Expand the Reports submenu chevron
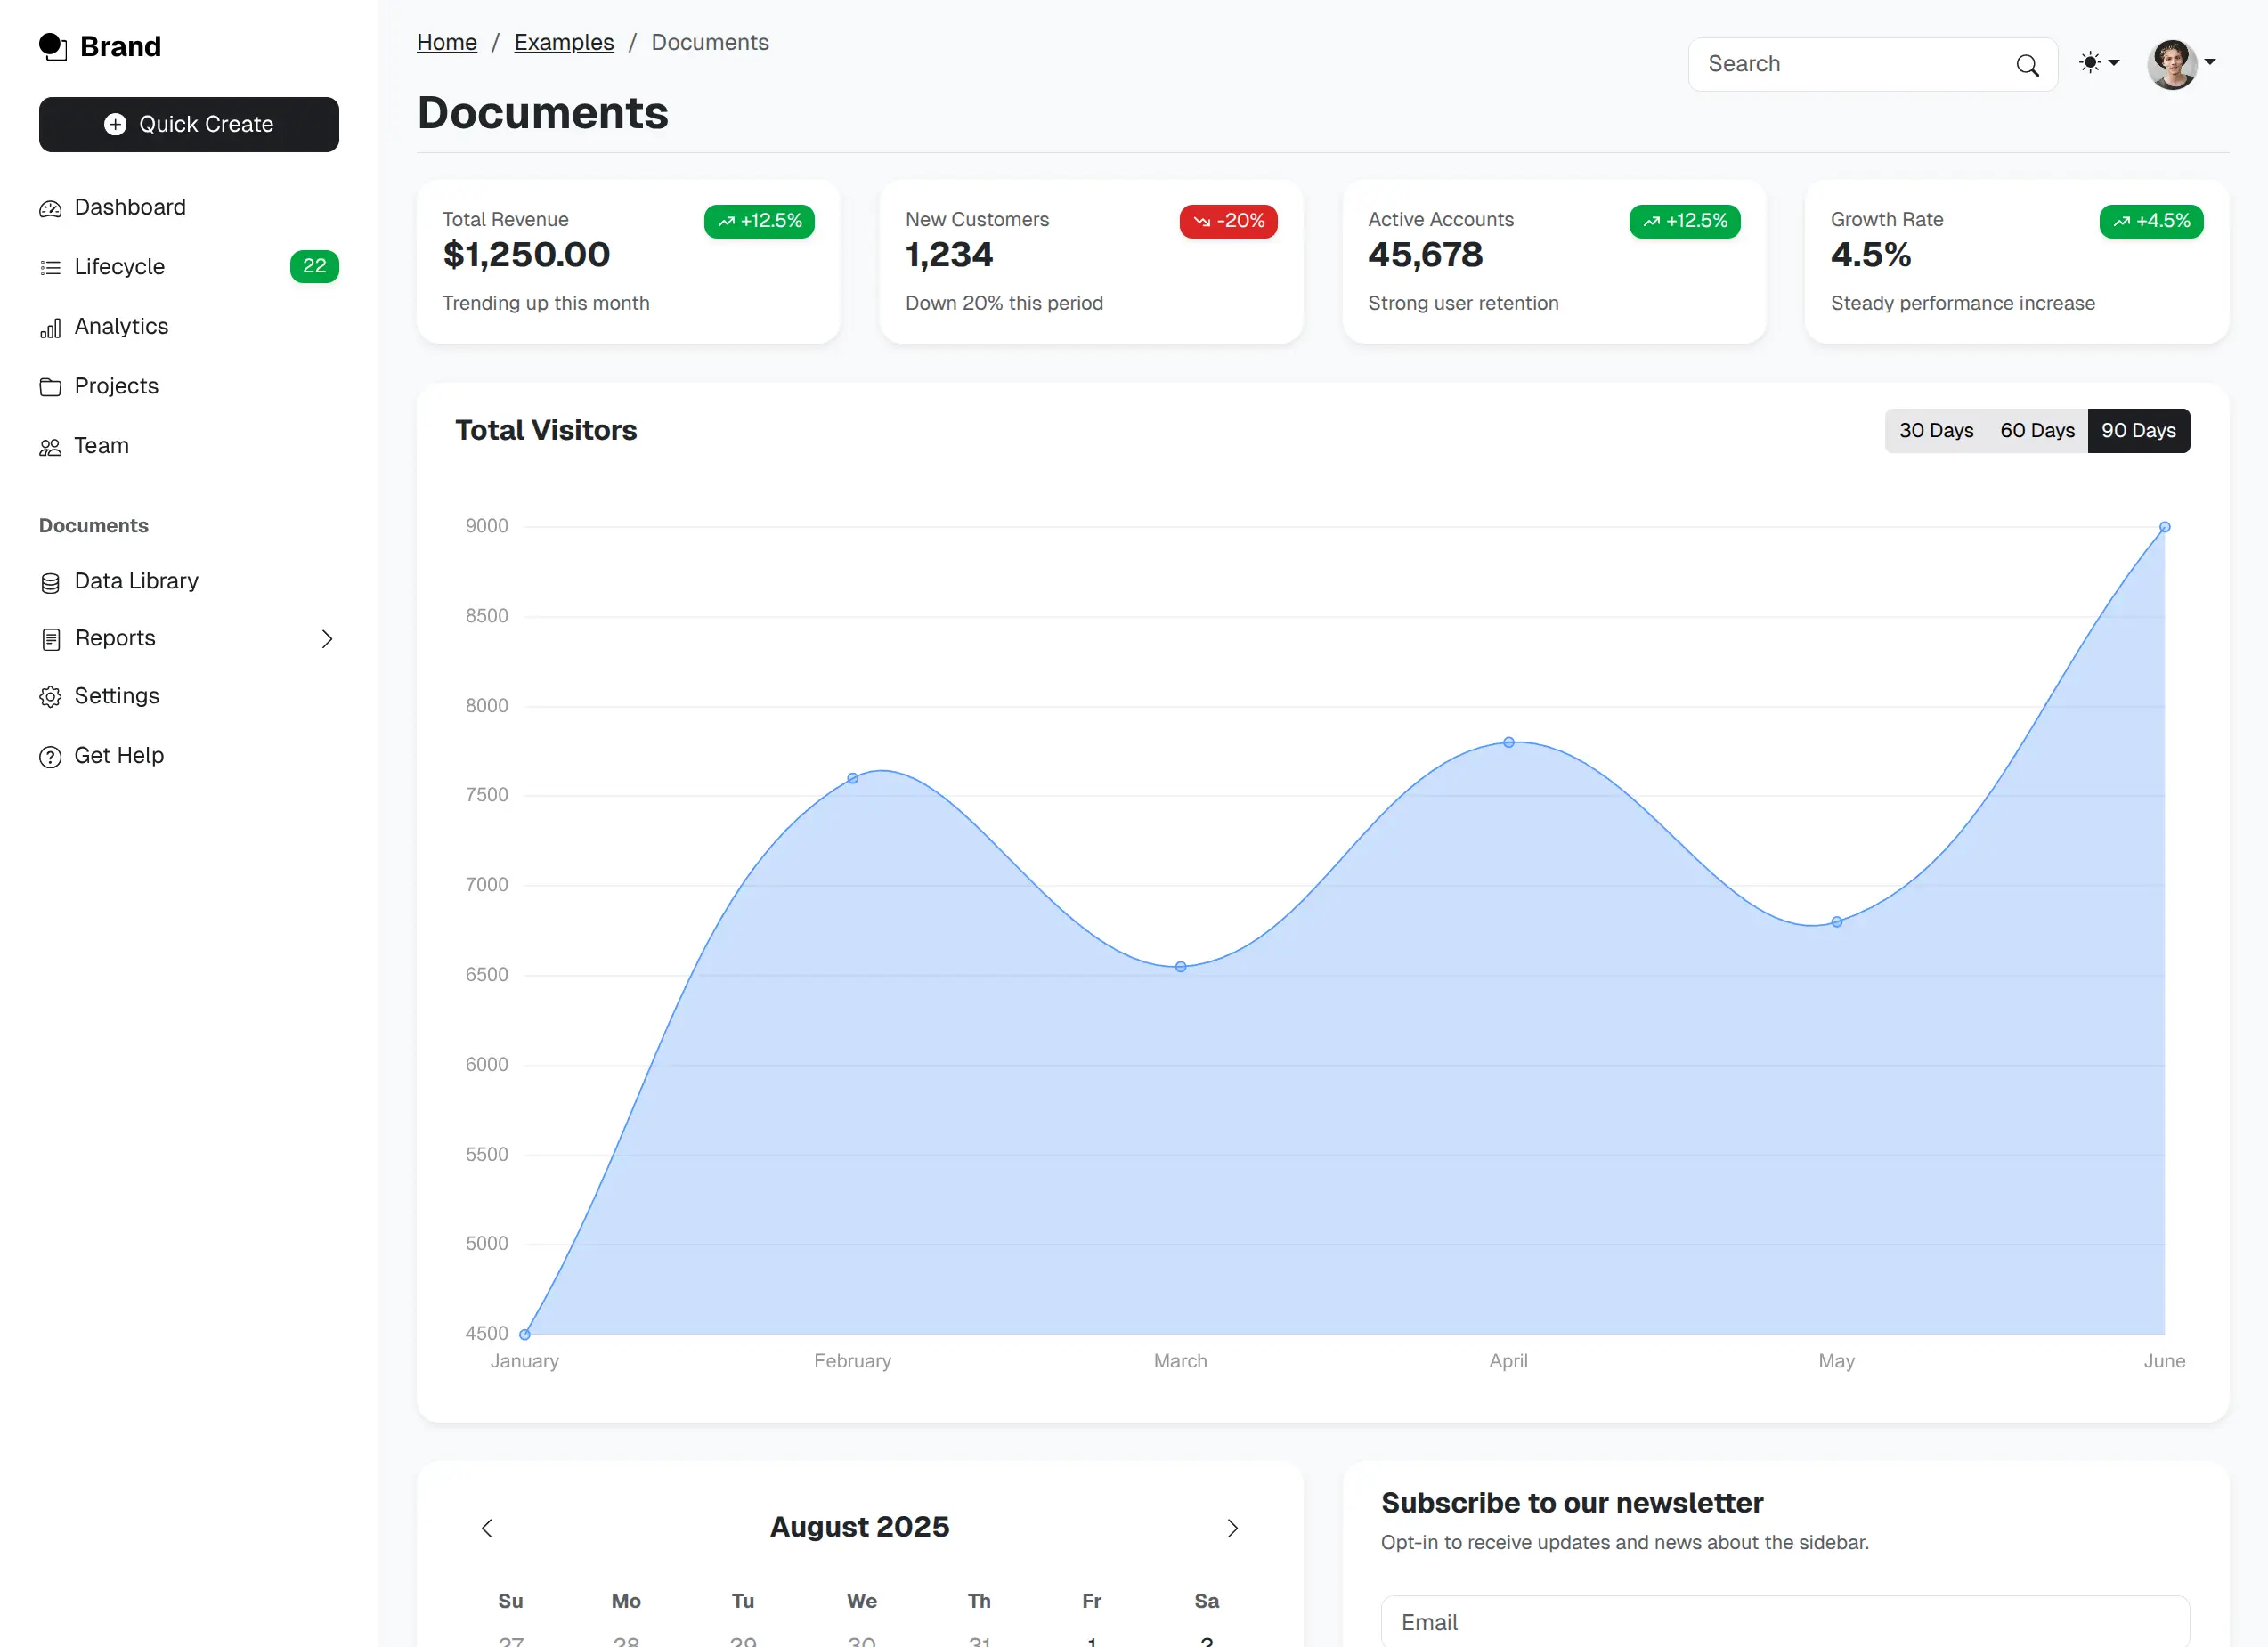Image resolution: width=2268 pixels, height=1647 pixels. [x=327, y=638]
